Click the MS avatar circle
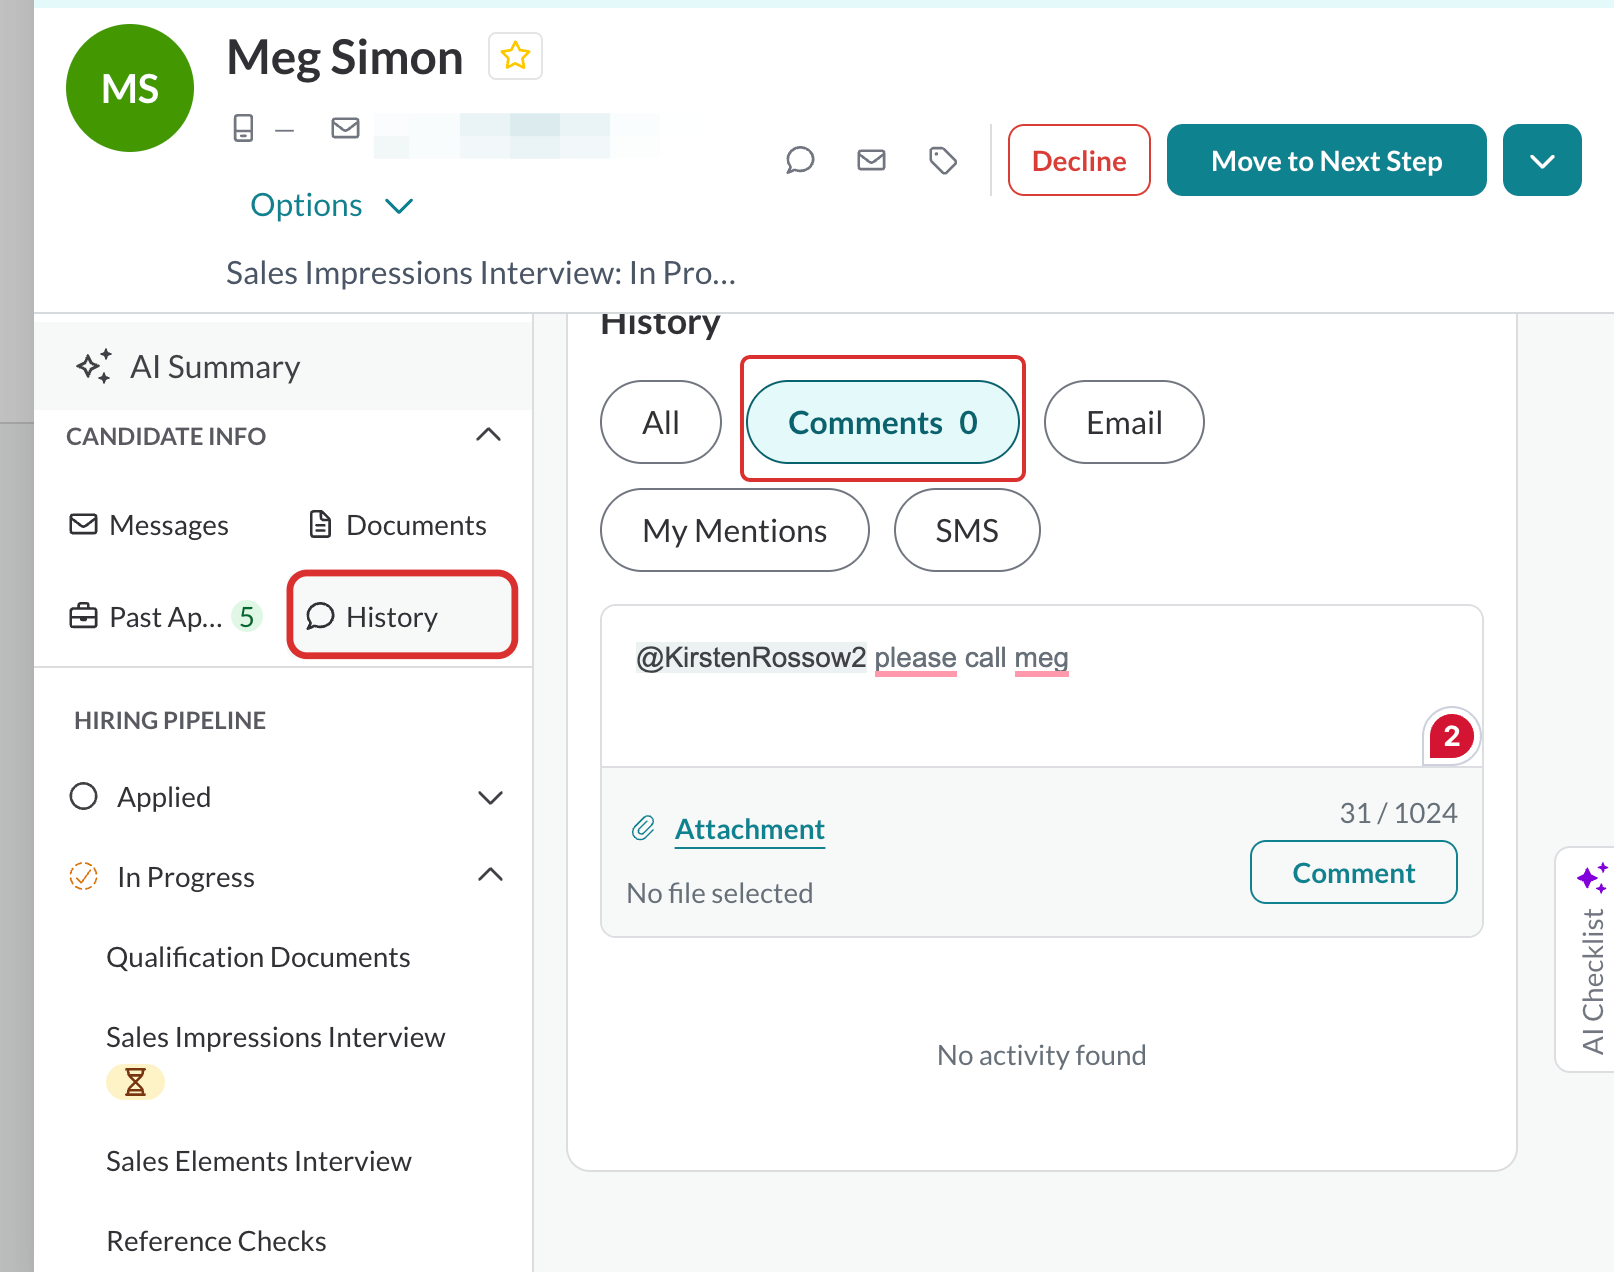This screenshot has height=1272, width=1614. (x=130, y=88)
